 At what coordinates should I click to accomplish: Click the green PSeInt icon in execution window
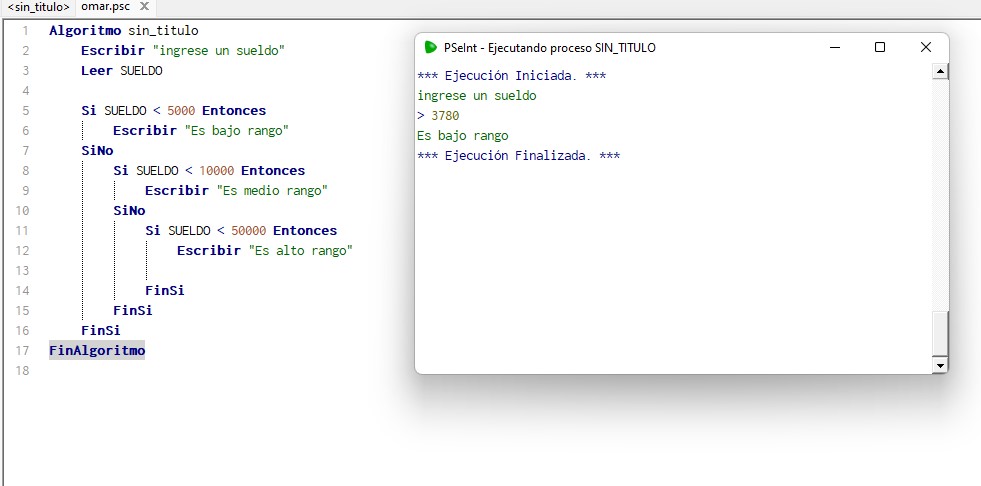pos(430,47)
